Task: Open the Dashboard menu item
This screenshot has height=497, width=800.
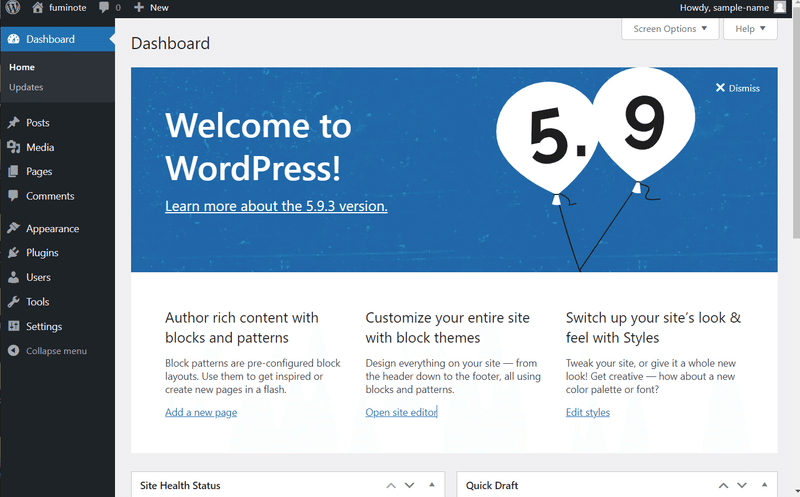Action: (x=58, y=39)
